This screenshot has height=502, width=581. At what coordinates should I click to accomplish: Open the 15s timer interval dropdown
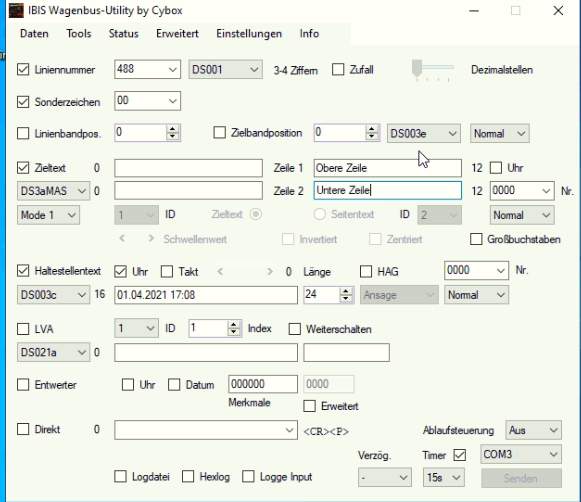[444, 478]
